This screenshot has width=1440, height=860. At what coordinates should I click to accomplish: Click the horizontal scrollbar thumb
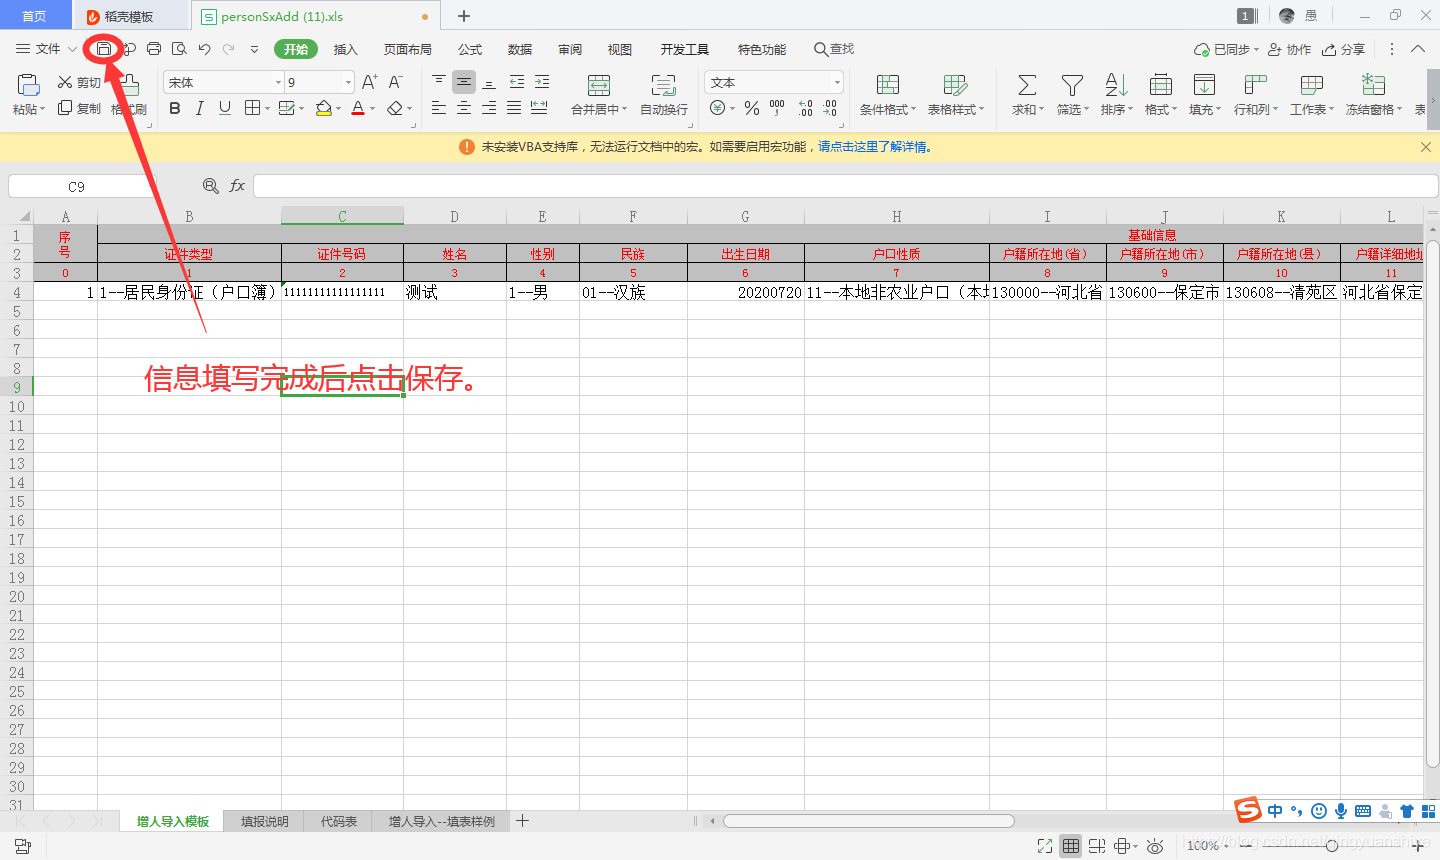click(x=869, y=821)
